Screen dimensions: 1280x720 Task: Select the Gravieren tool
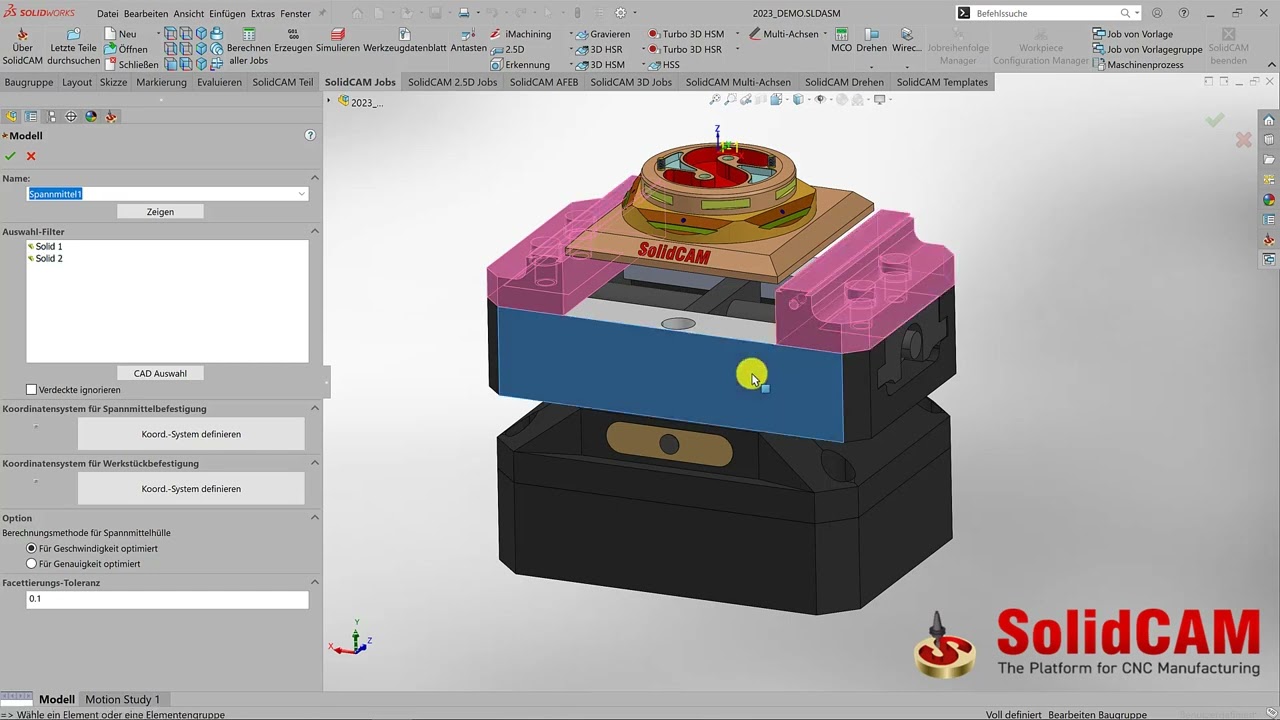pos(603,34)
